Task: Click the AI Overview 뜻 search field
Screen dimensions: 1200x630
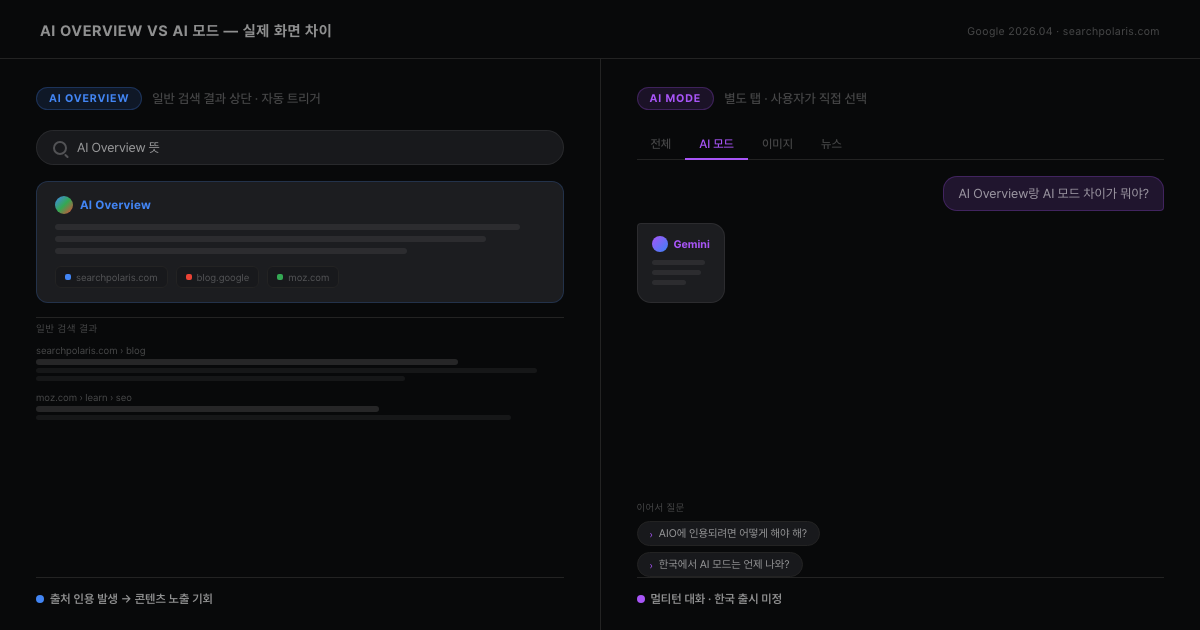Action: point(300,147)
